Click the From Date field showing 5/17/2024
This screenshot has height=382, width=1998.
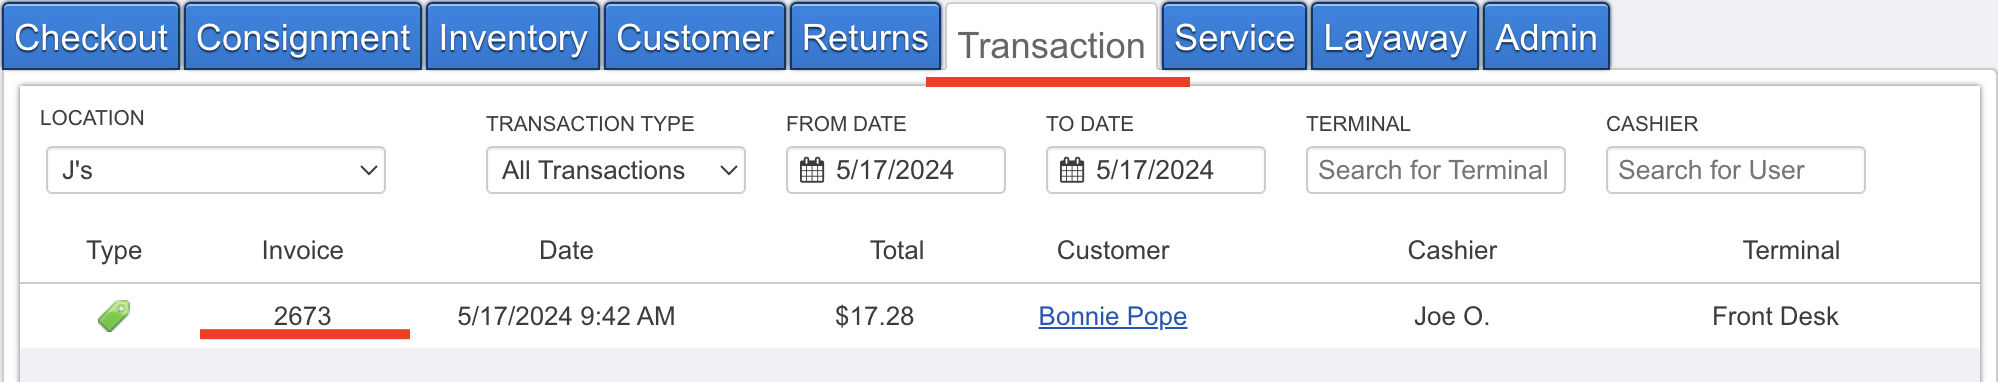click(x=895, y=170)
